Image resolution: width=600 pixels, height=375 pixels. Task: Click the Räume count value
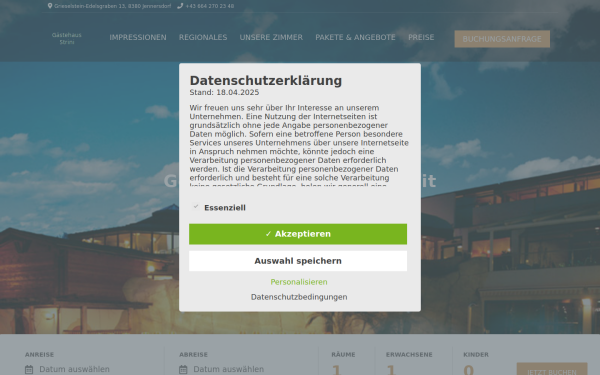coord(336,370)
